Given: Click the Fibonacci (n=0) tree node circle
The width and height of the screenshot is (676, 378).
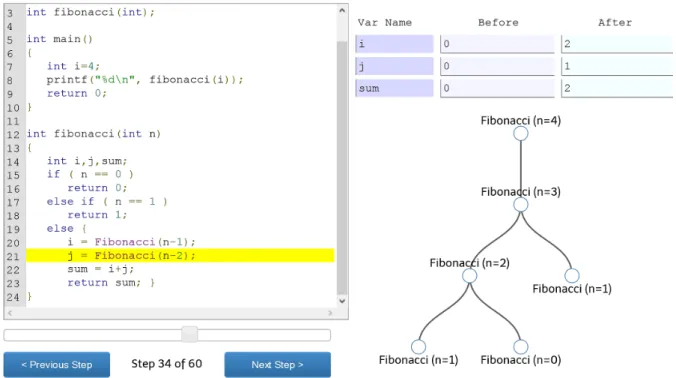Looking at the screenshot, I should (x=521, y=347).
